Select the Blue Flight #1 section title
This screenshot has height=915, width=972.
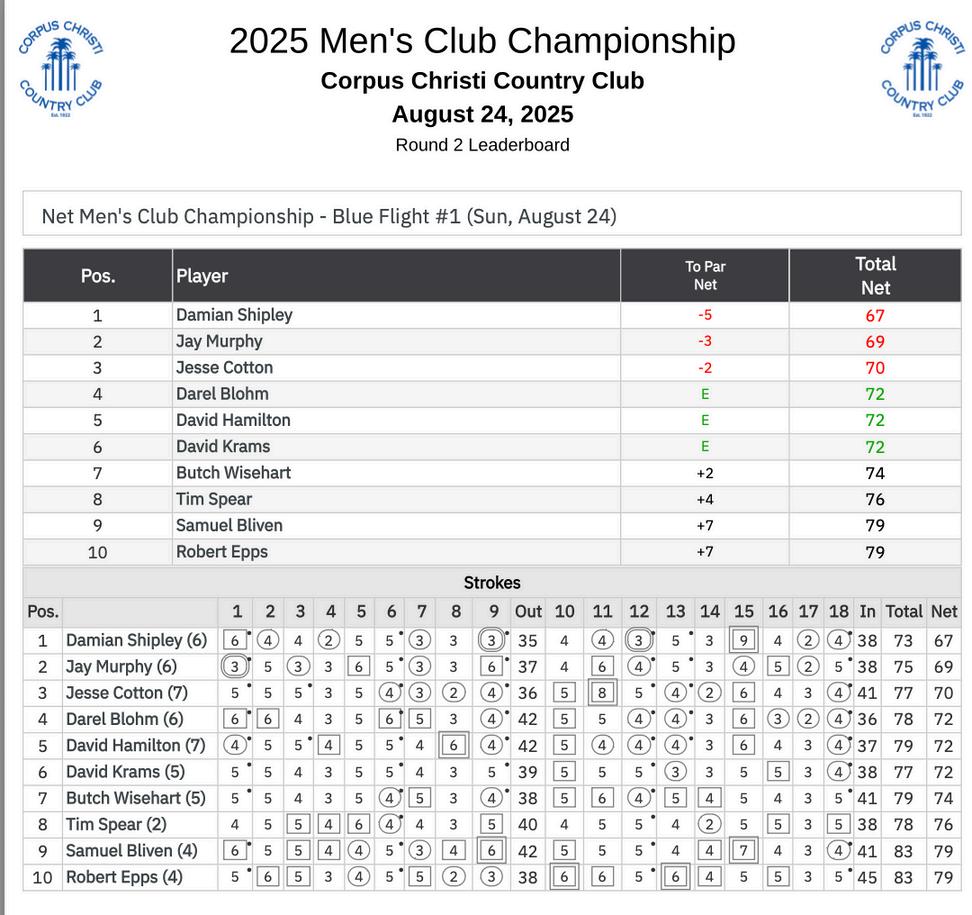329,216
